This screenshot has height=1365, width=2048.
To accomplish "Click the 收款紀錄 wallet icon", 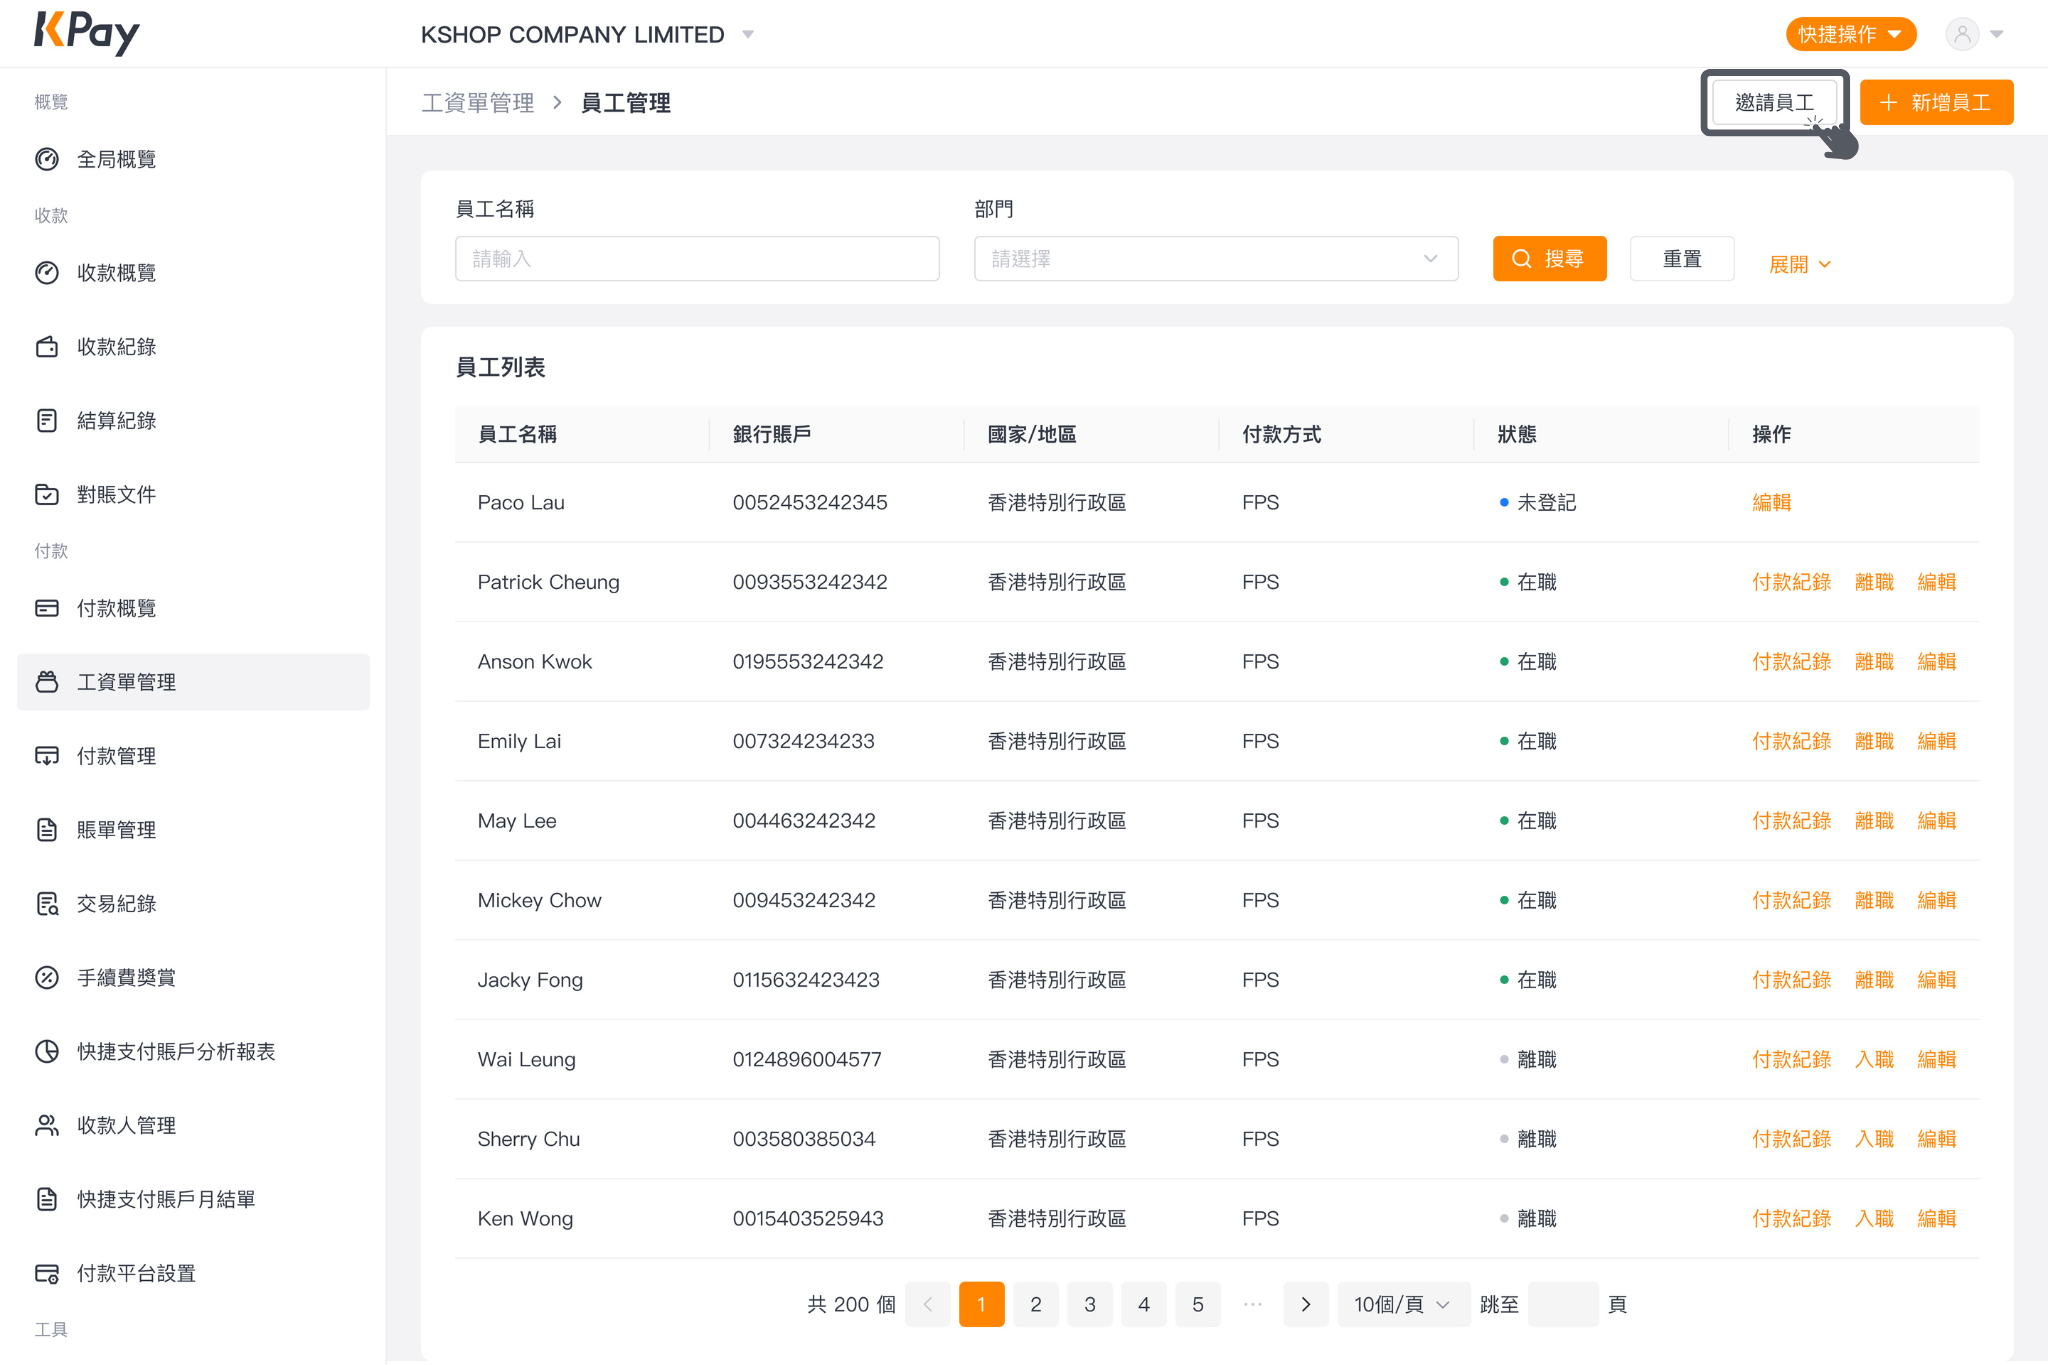I will pyautogui.click(x=47, y=347).
